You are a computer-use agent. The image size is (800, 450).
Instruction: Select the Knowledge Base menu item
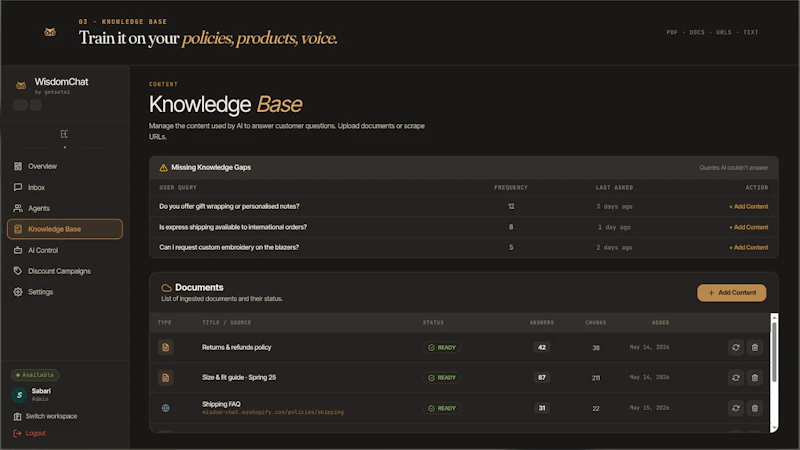[x=65, y=229]
